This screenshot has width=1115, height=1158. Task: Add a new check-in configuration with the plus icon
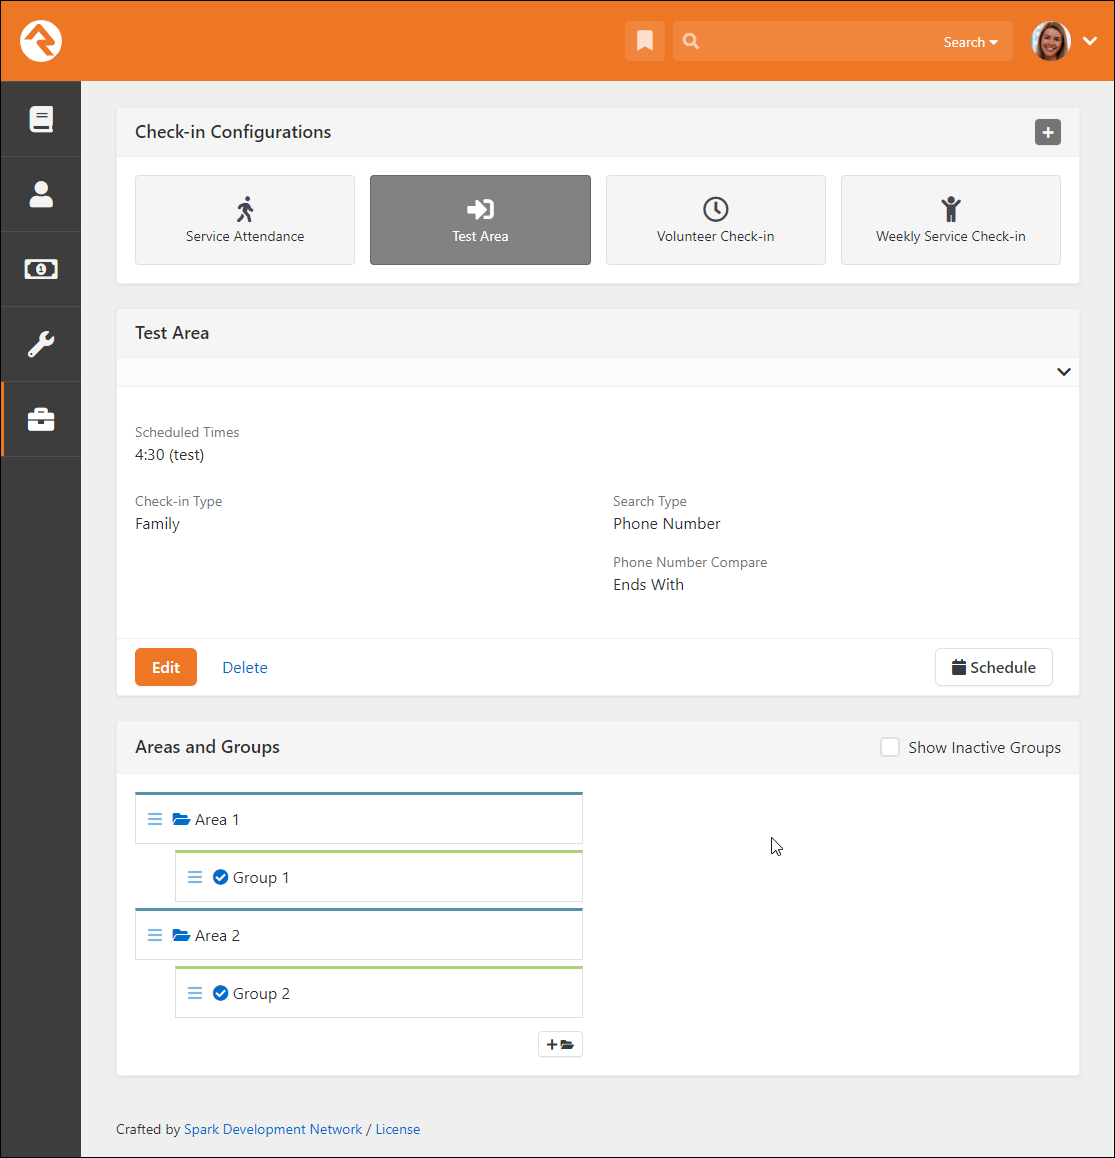point(1047,132)
